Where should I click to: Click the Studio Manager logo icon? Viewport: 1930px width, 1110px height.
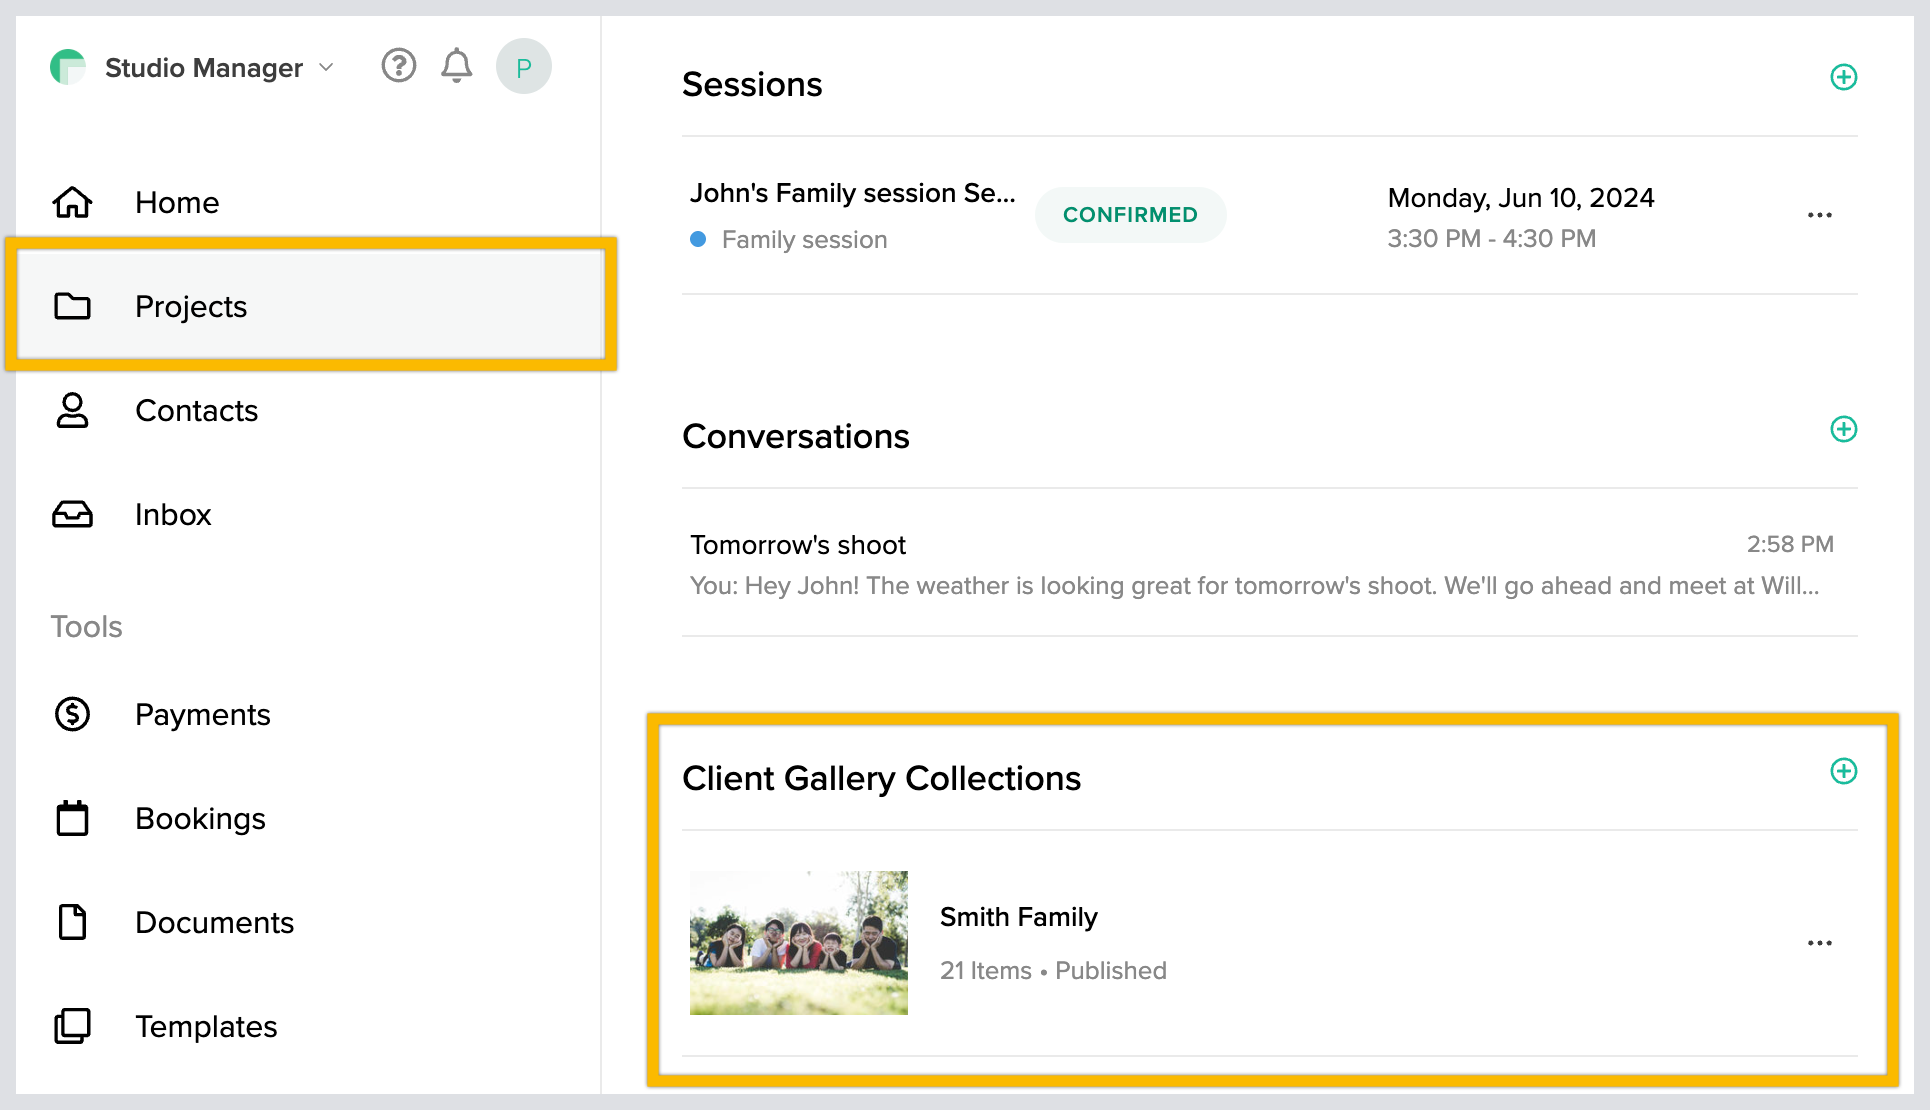(x=68, y=67)
